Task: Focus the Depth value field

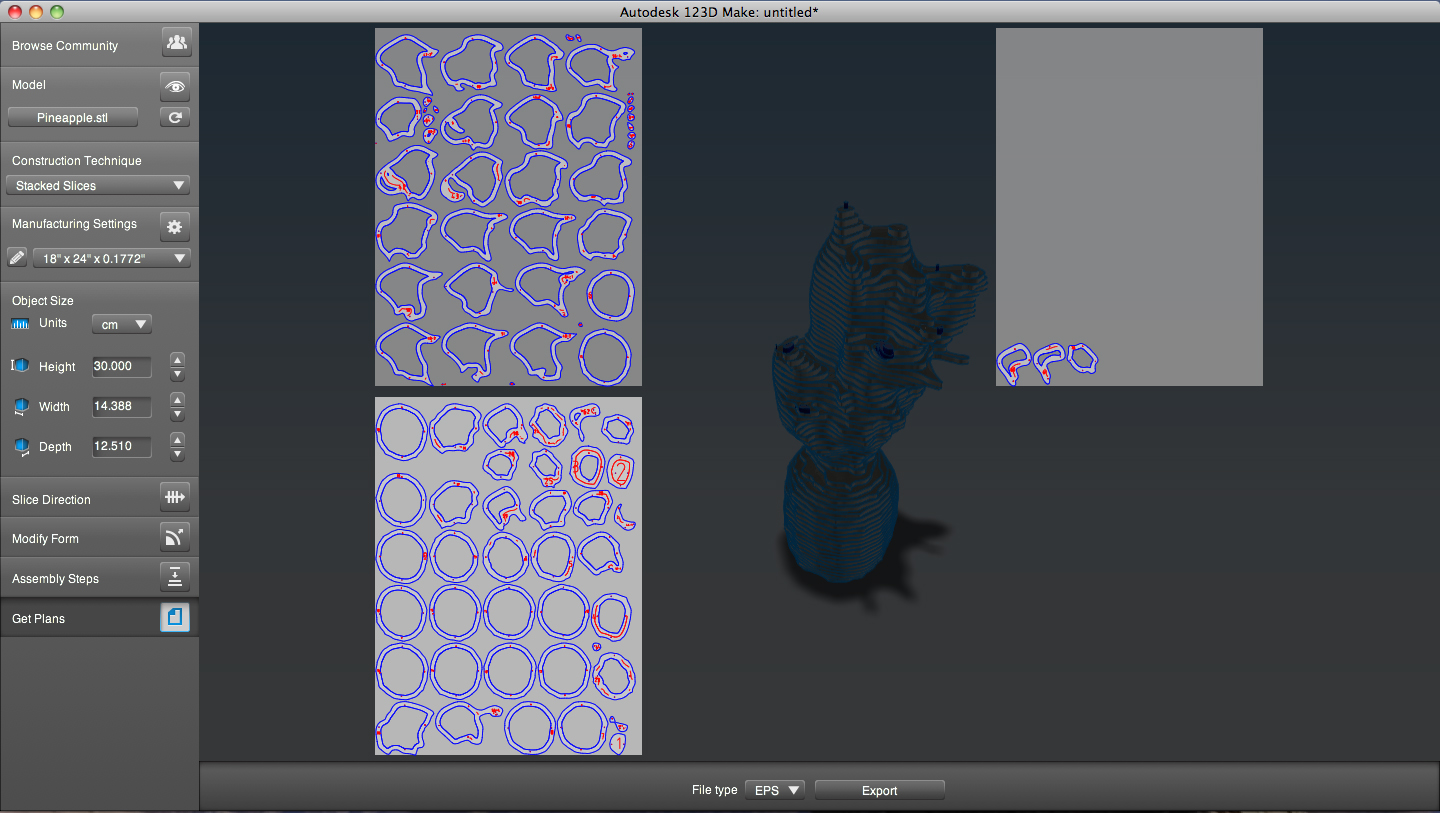Action: pos(121,446)
